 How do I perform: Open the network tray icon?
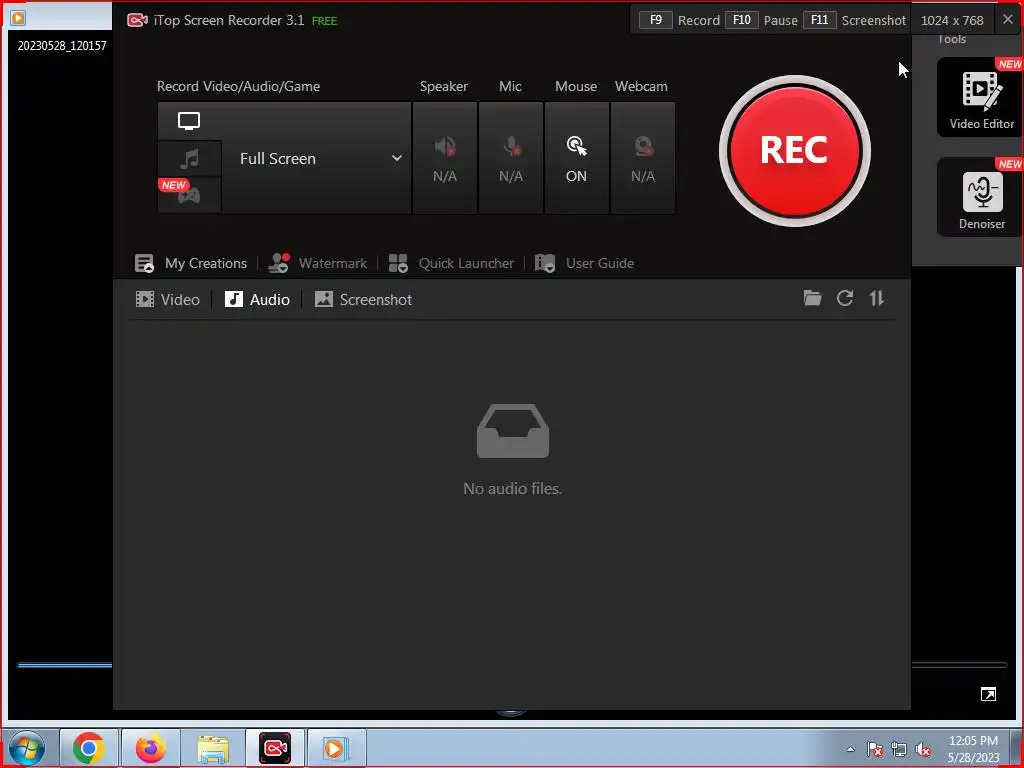(899, 749)
